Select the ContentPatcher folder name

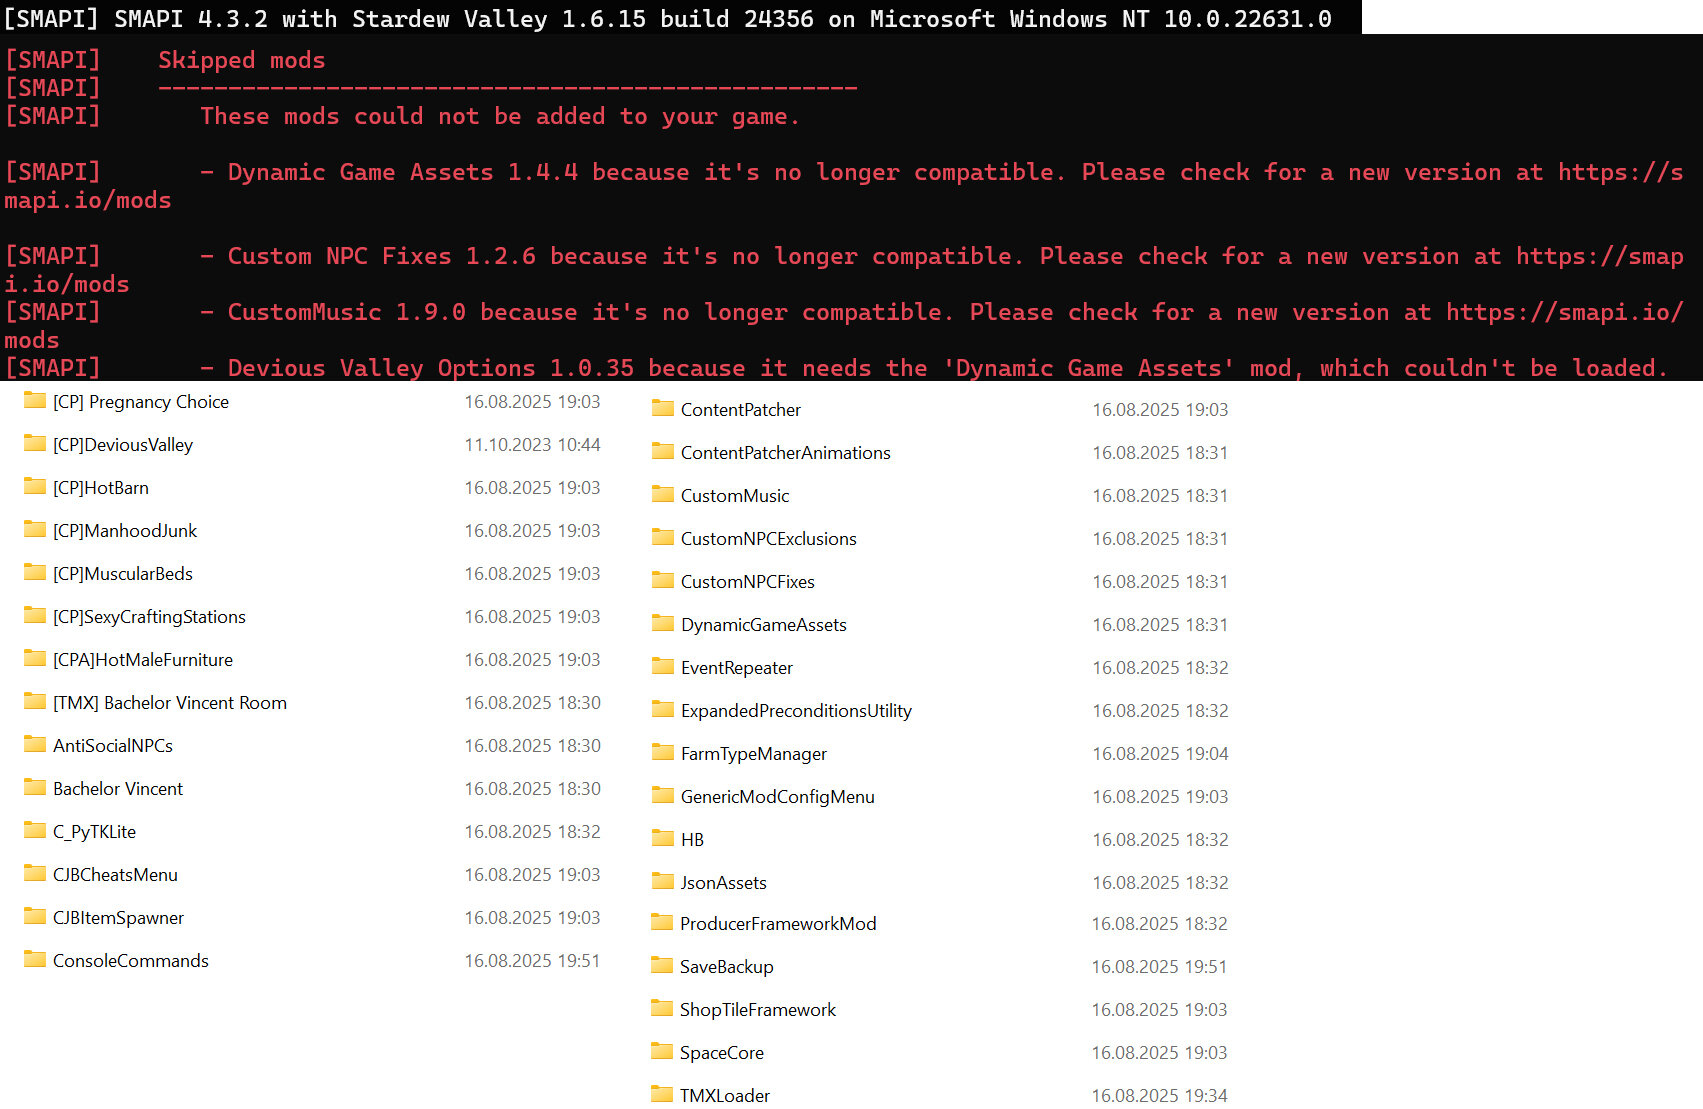741,410
